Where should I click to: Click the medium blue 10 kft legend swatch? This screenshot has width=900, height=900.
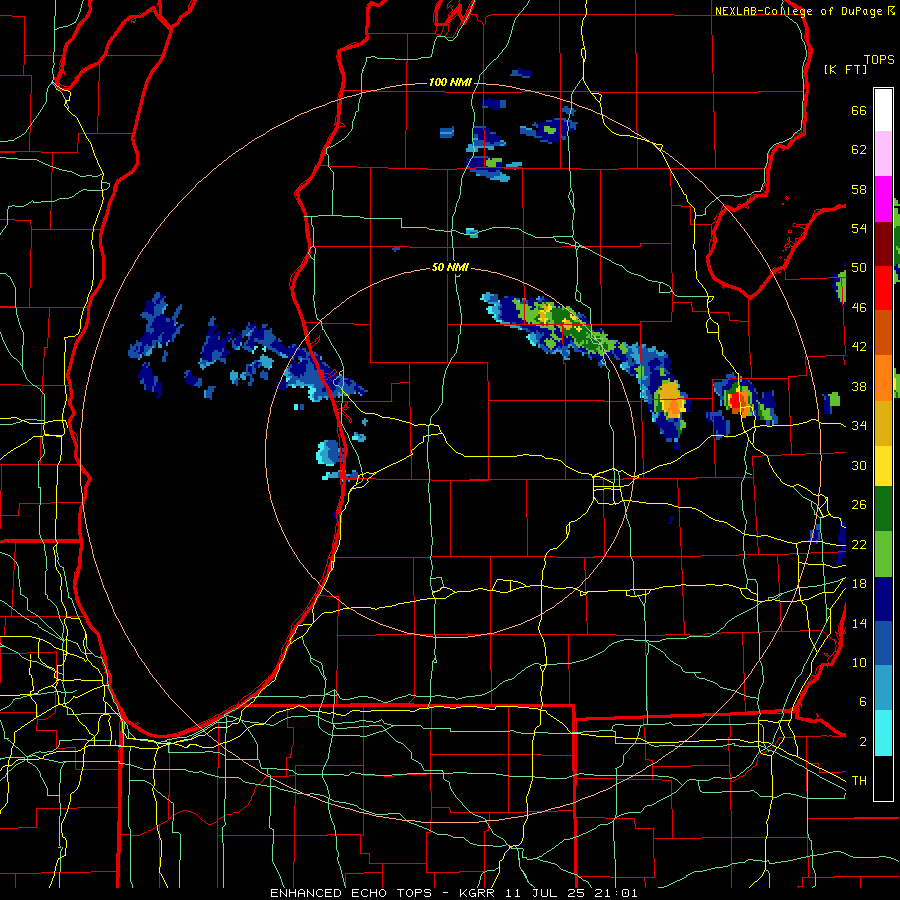click(x=883, y=642)
